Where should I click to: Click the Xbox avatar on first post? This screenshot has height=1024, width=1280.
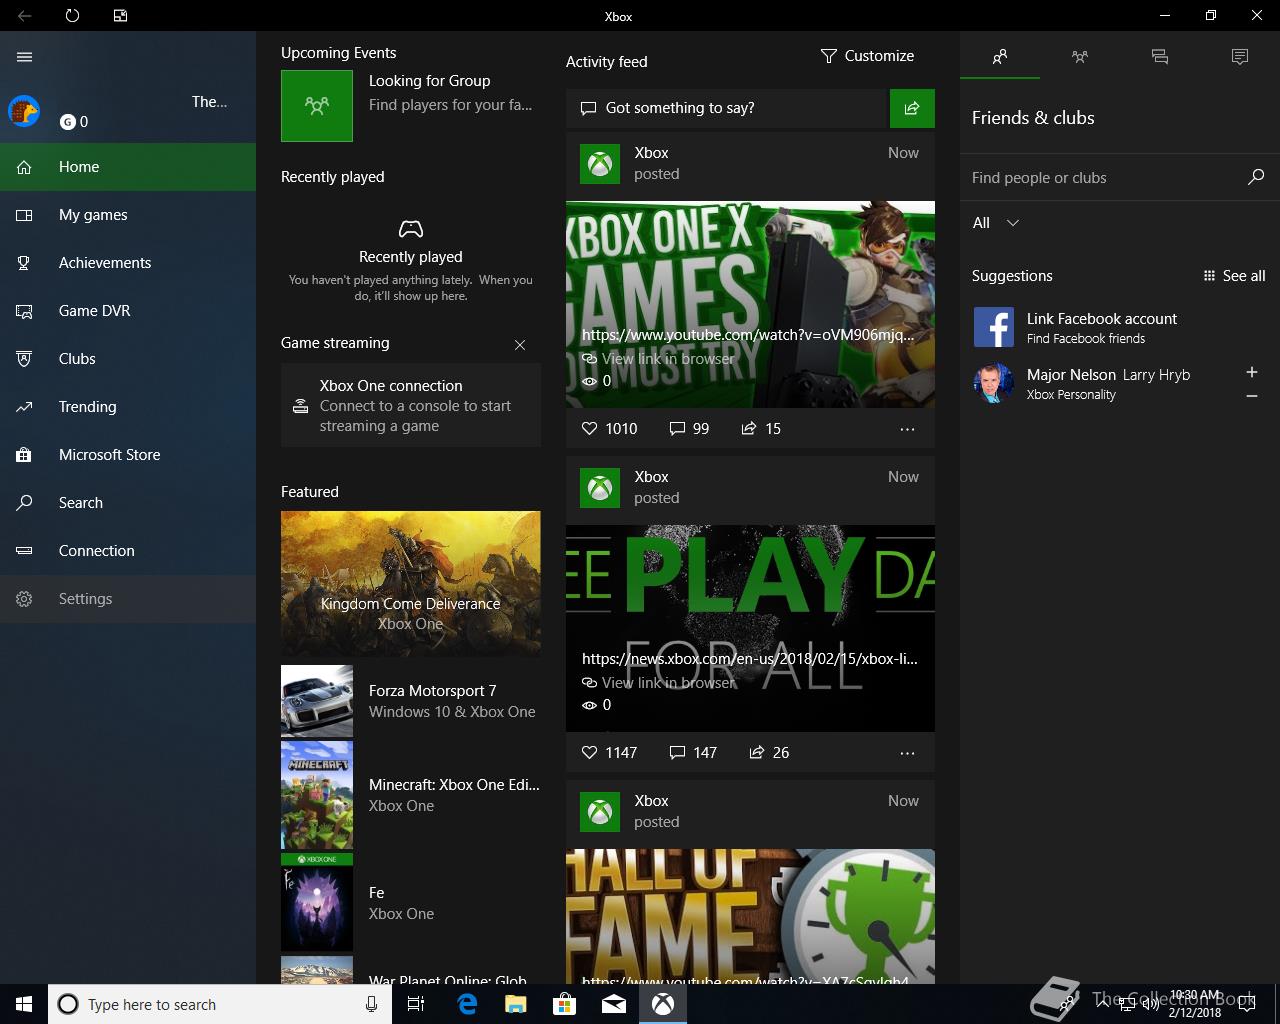coord(600,164)
